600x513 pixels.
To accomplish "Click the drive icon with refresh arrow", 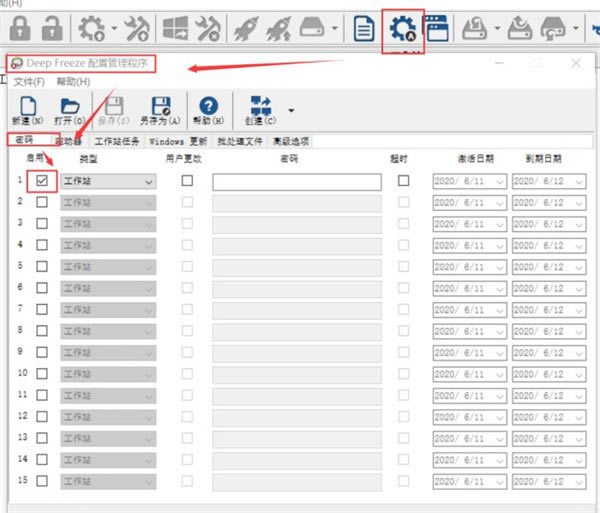I will coord(553,28).
